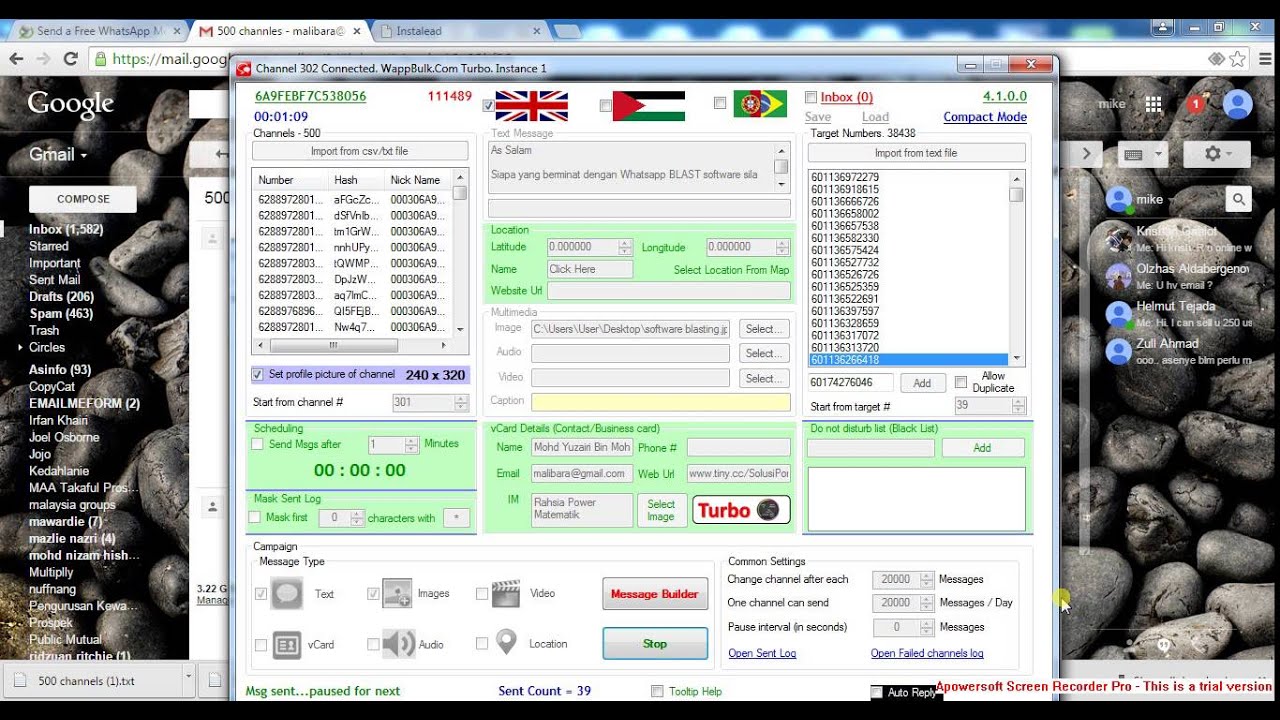
Task: Uncheck Set profile picture of channel
Action: pyautogui.click(x=258, y=375)
